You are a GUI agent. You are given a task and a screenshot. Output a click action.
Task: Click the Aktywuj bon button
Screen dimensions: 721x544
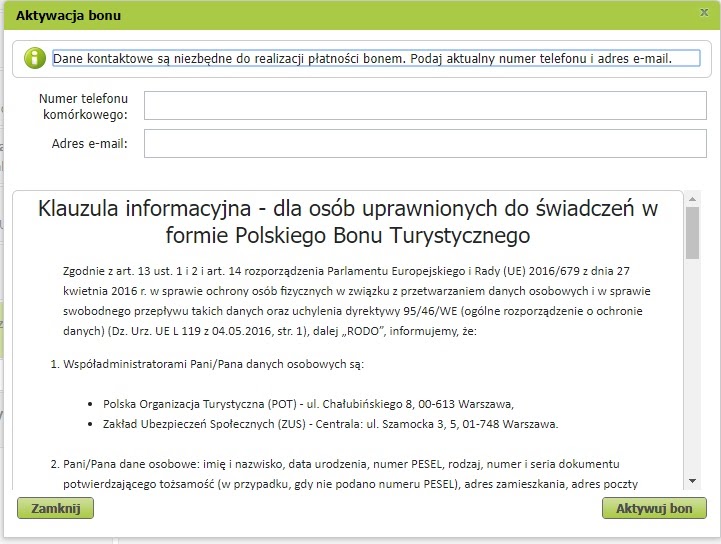[x=654, y=508]
